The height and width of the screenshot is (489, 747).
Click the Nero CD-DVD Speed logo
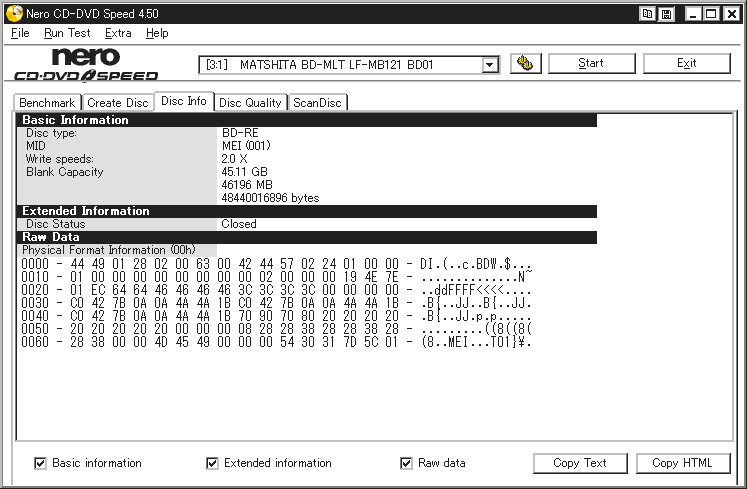click(x=86, y=64)
